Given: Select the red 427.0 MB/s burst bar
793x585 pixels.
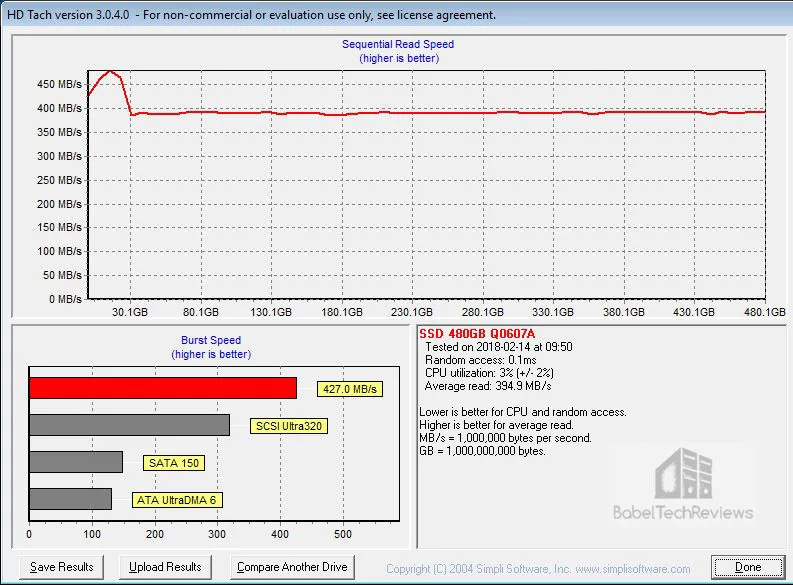Looking at the screenshot, I should (x=163, y=388).
